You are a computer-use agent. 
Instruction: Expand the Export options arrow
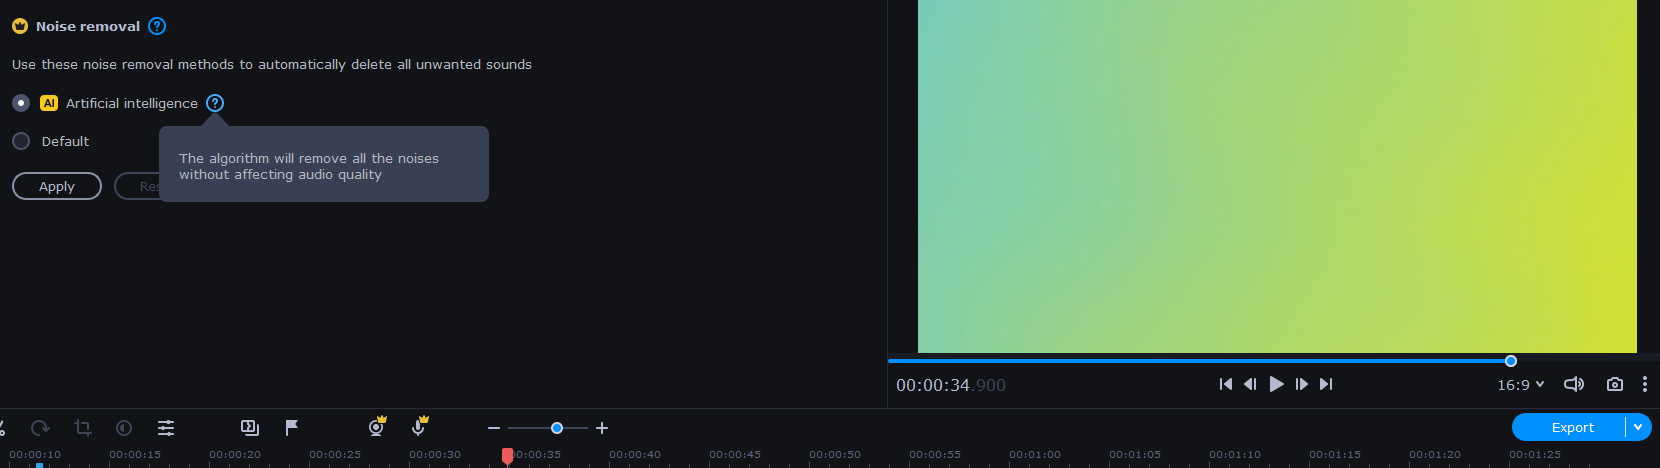1638,427
